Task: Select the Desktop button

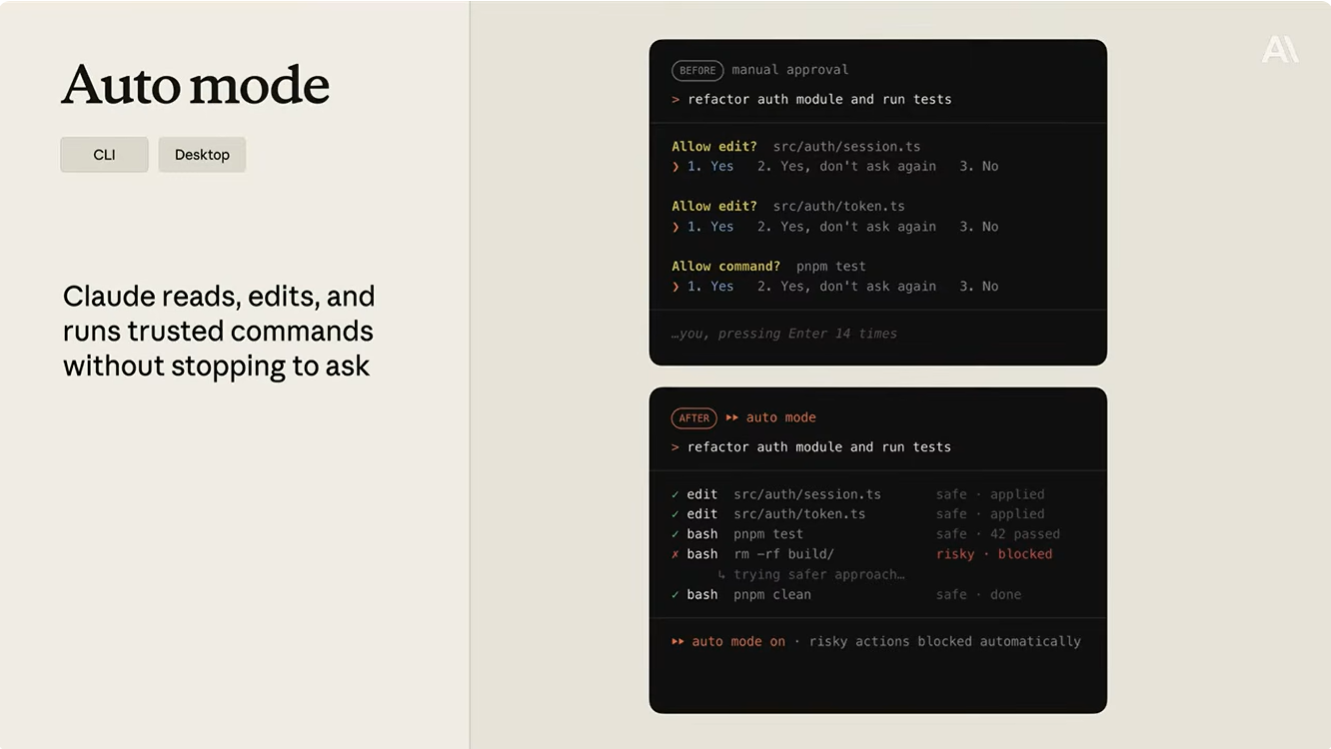Action: coord(202,155)
